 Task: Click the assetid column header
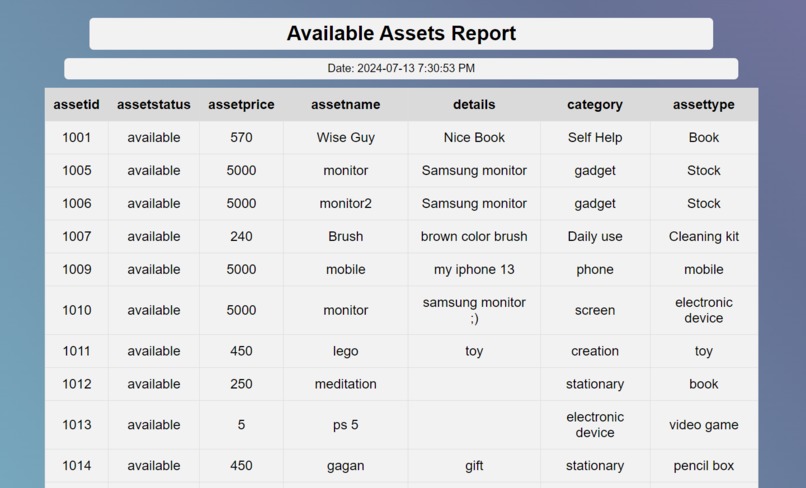77,104
